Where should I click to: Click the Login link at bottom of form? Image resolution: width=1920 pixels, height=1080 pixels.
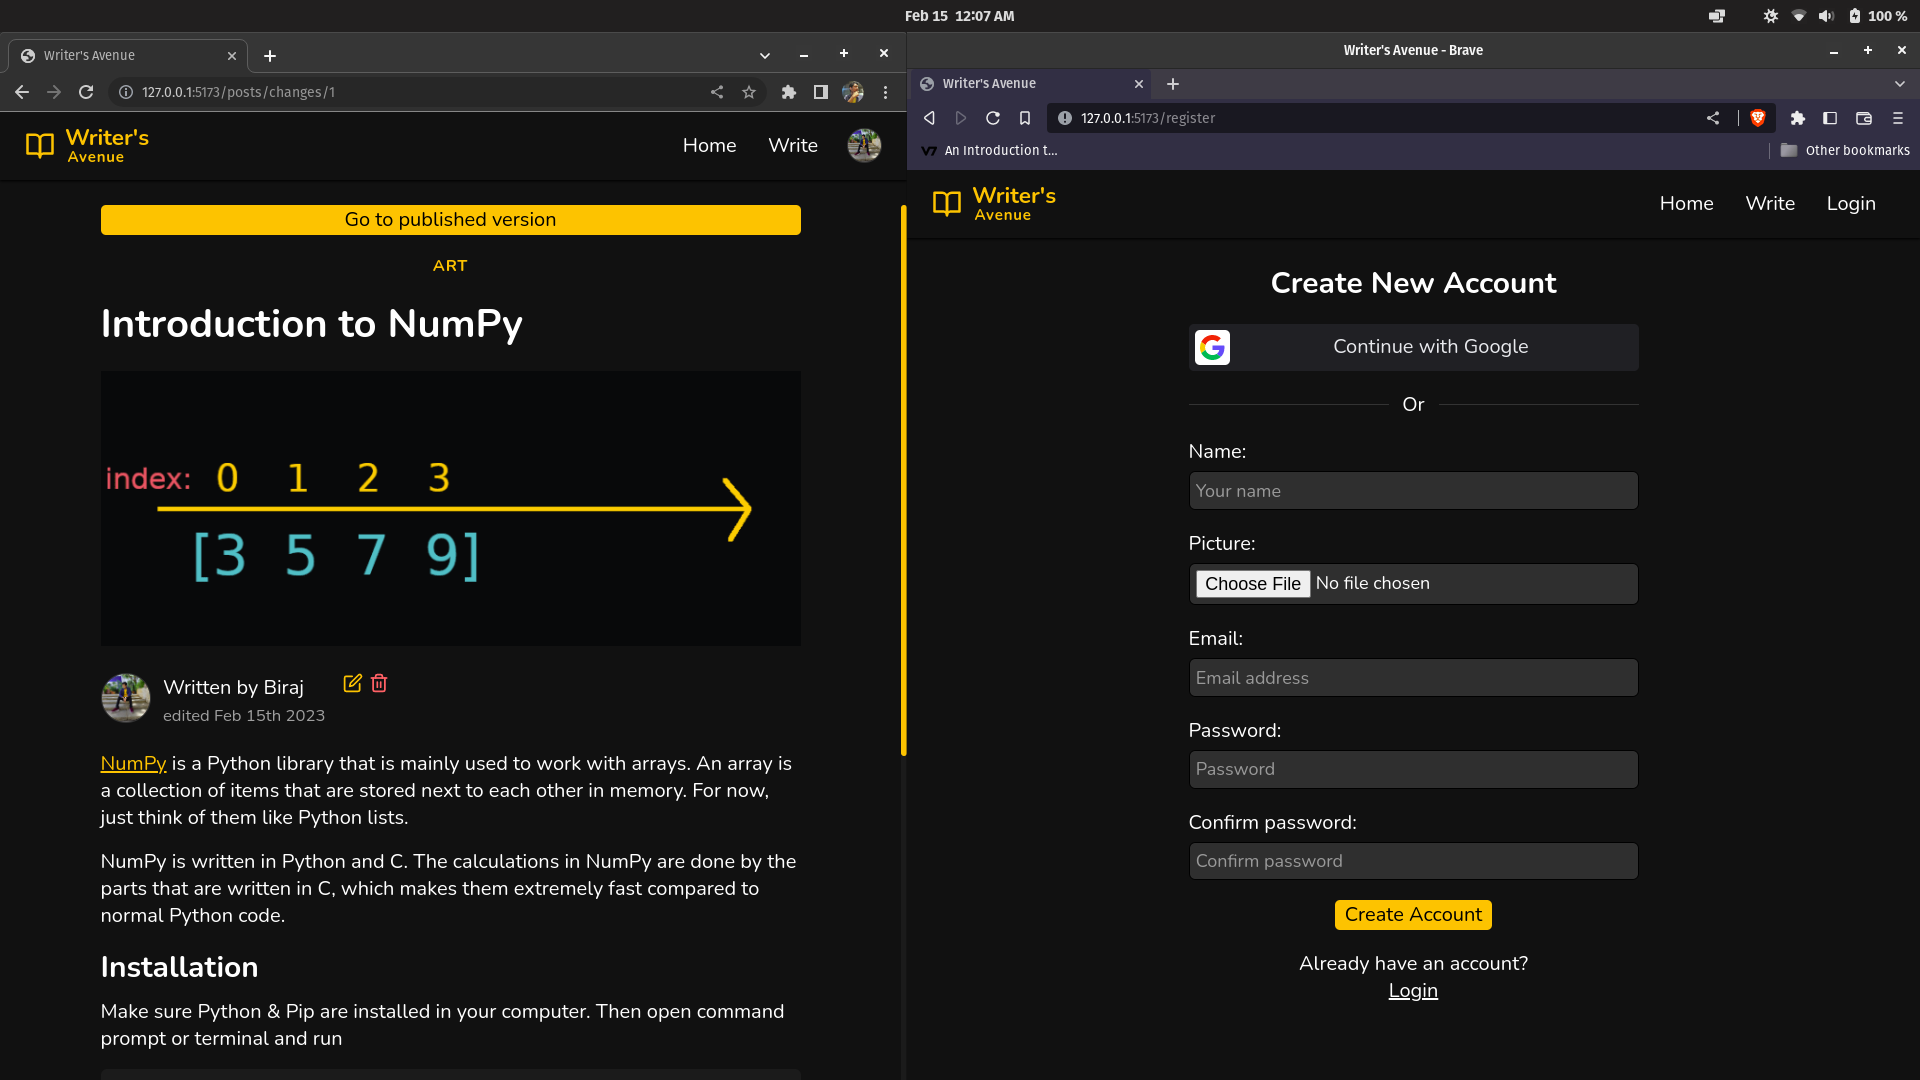point(1414,990)
